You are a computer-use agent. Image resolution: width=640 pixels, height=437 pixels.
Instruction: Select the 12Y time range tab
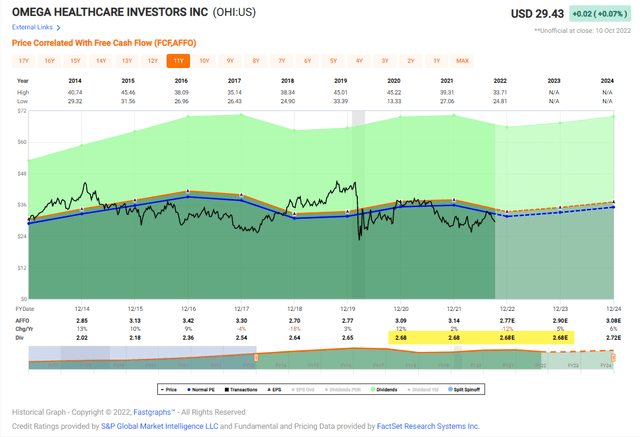tap(153, 61)
